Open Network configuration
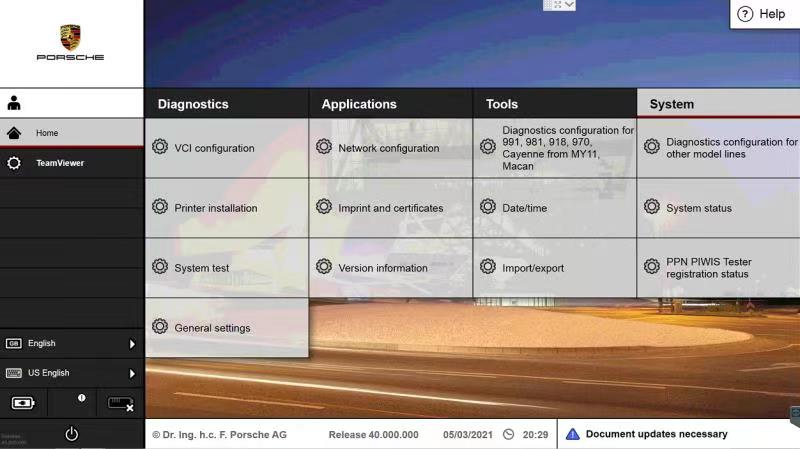The image size is (800, 449). [390, 148]
